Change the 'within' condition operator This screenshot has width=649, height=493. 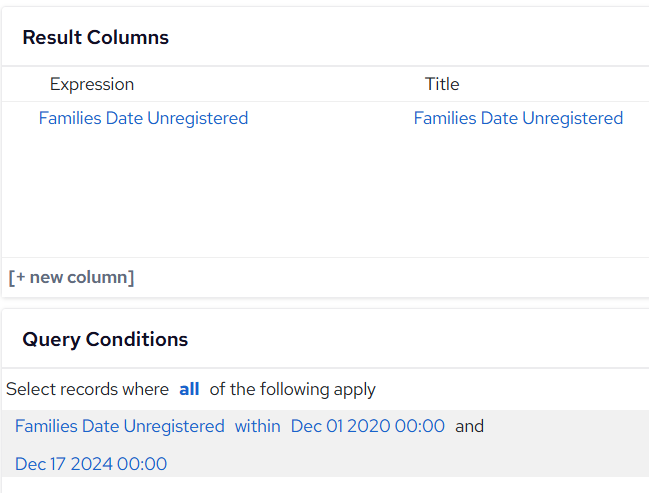257,426
